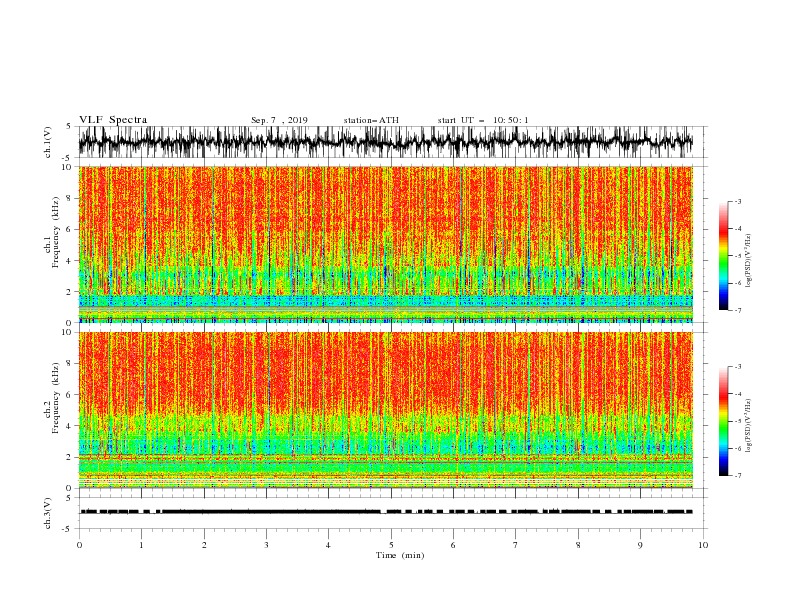
Task: Click the ch.2 color scale bar
Action: click(723, 421)
